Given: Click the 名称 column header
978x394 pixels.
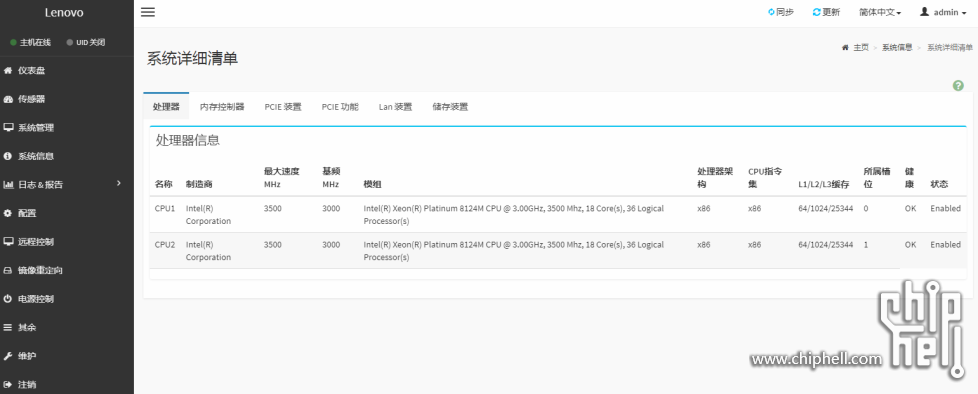Looking at the screenshot, I should pos(163,184).
